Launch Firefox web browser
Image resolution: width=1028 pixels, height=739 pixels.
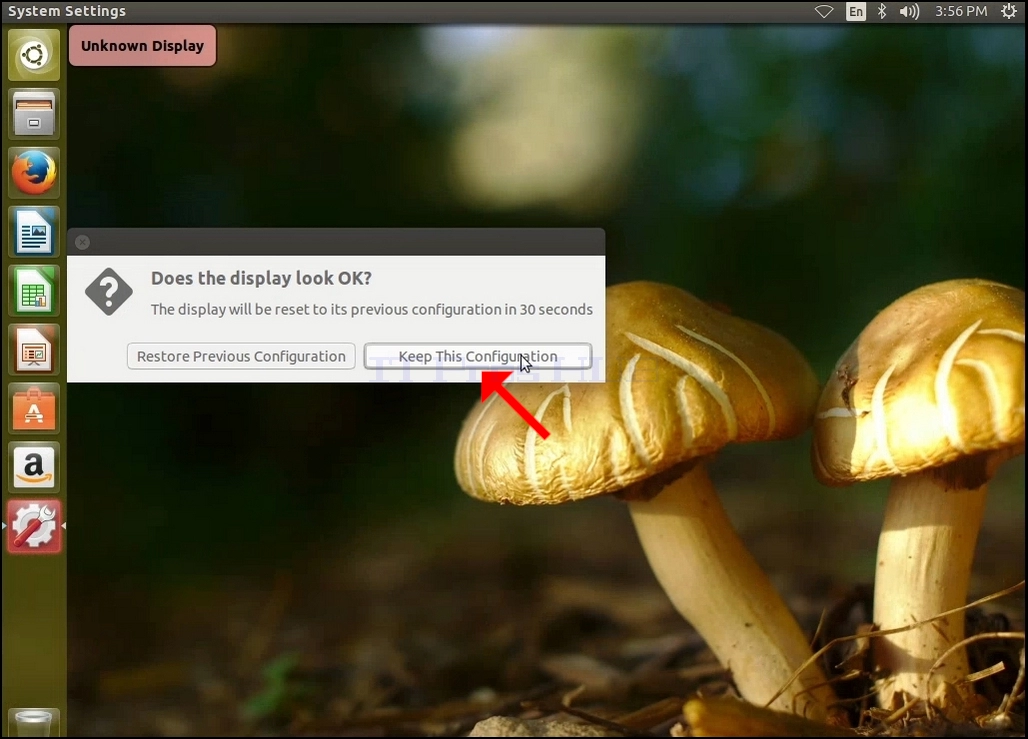pos(34,173)
